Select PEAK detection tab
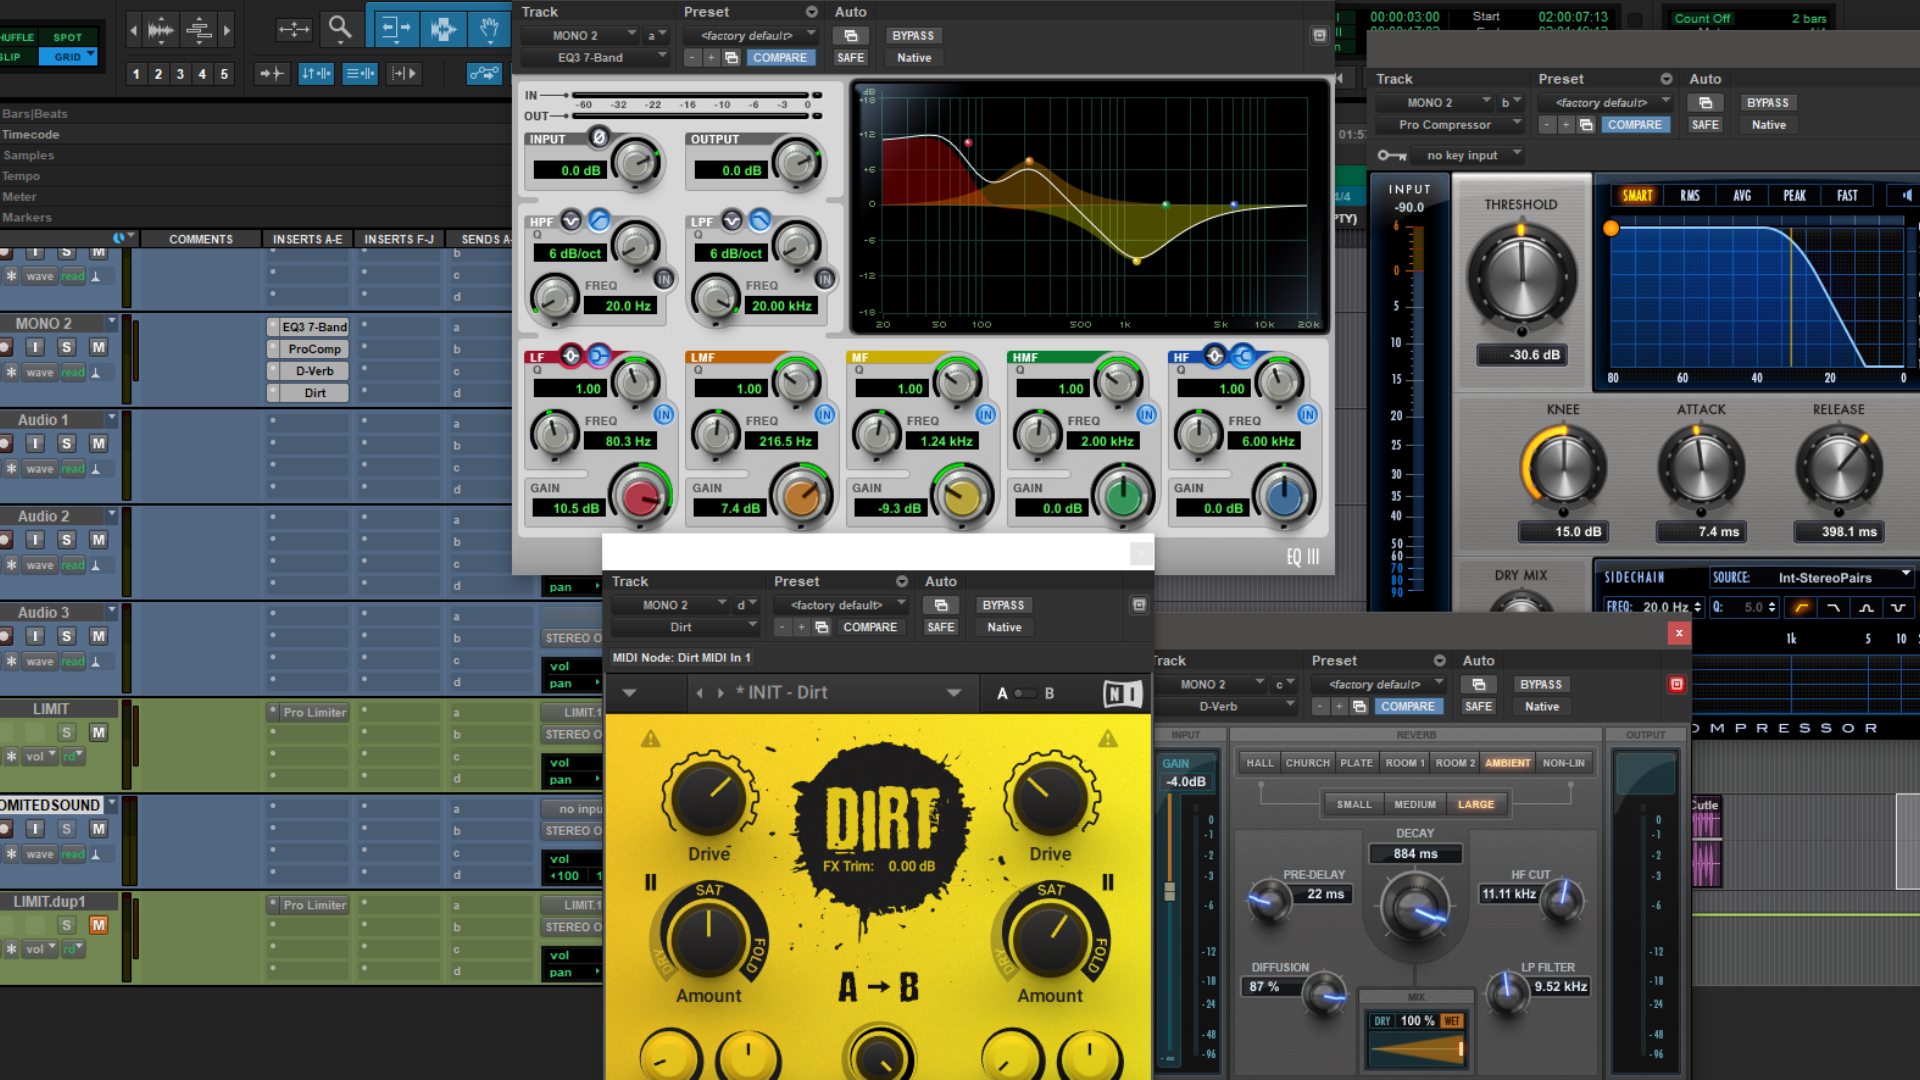Image resolution: width=1920 pixels, height=1080 pixels. pos(1794,196)
